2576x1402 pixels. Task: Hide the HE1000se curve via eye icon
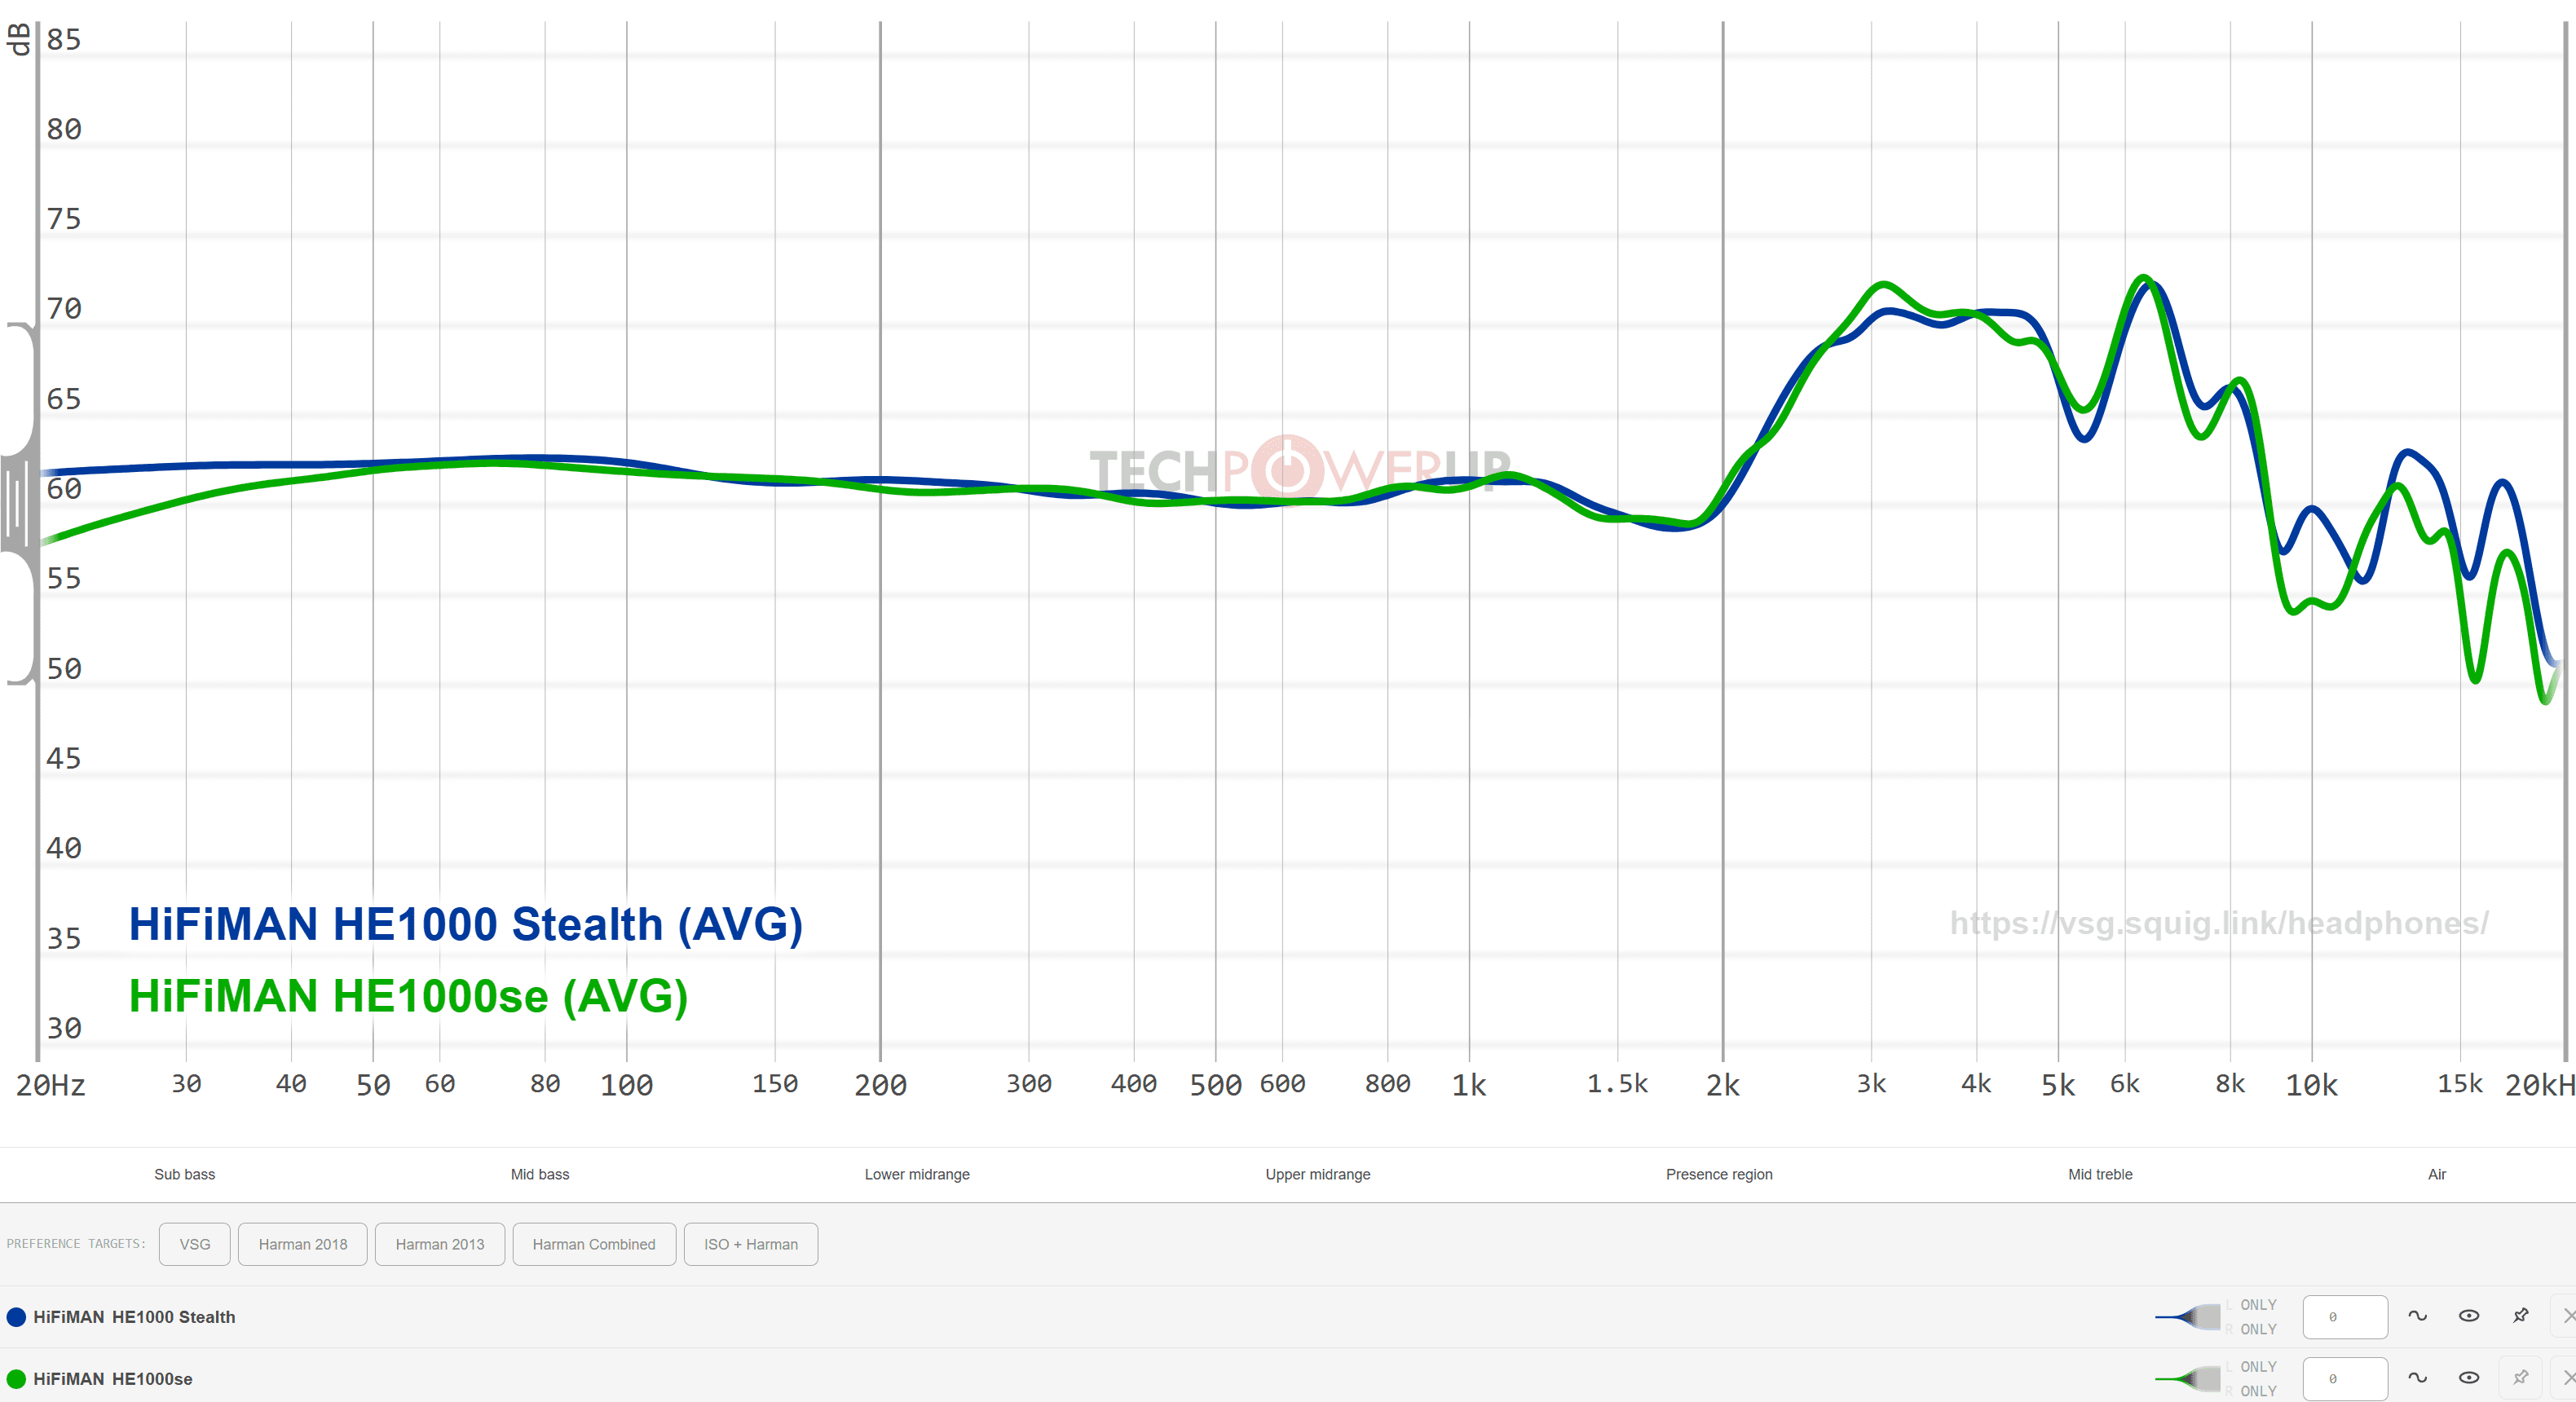[2469, 1378]
